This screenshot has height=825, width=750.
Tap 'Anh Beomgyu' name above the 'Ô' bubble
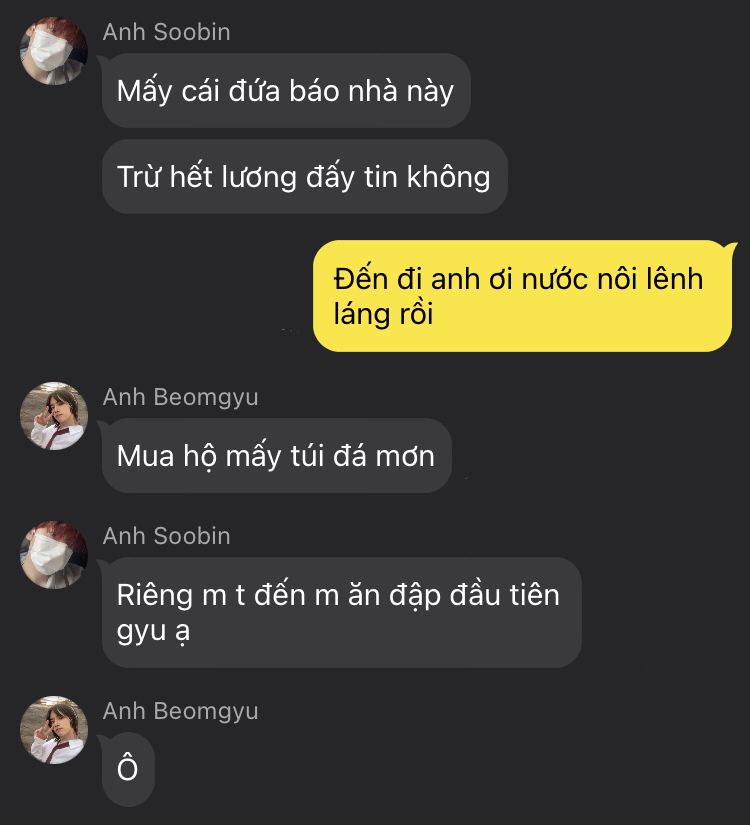click(181, 711)
